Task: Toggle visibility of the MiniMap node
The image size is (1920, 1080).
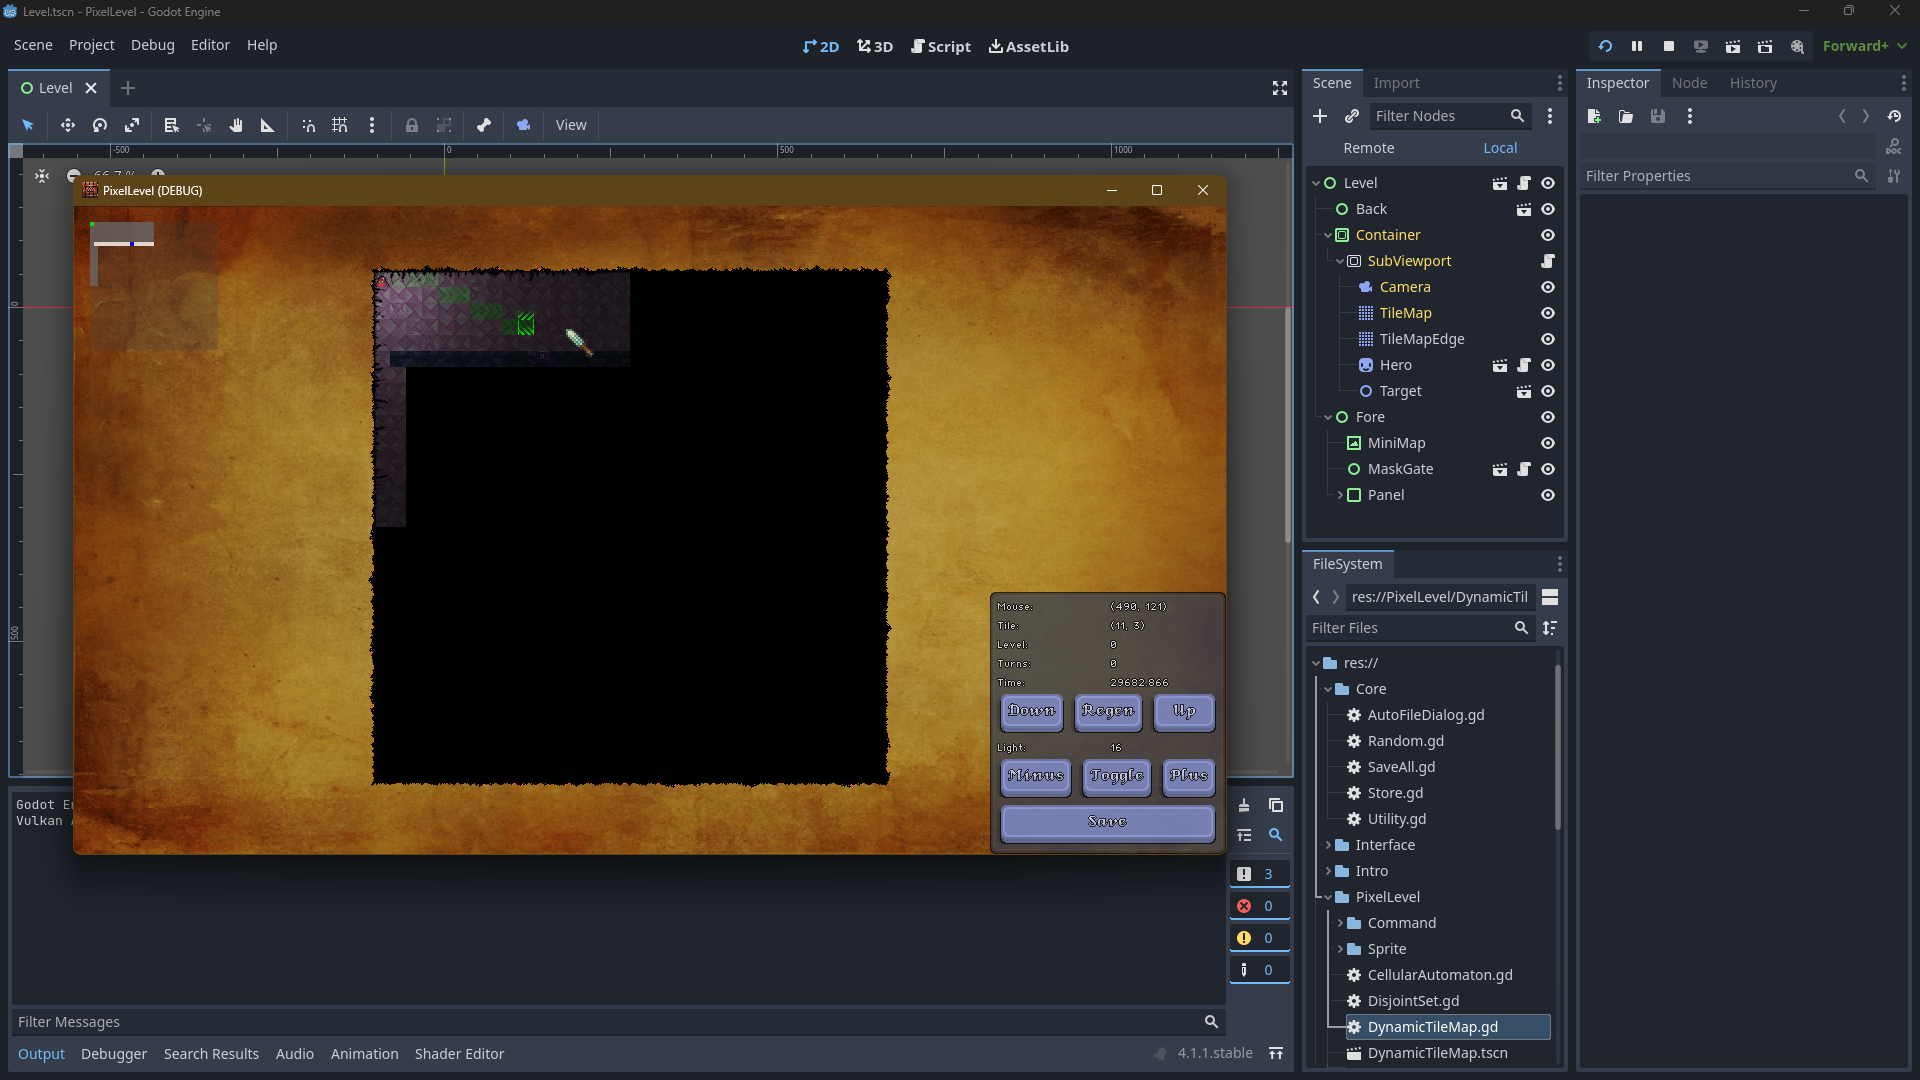Action: click(1547, 443)
